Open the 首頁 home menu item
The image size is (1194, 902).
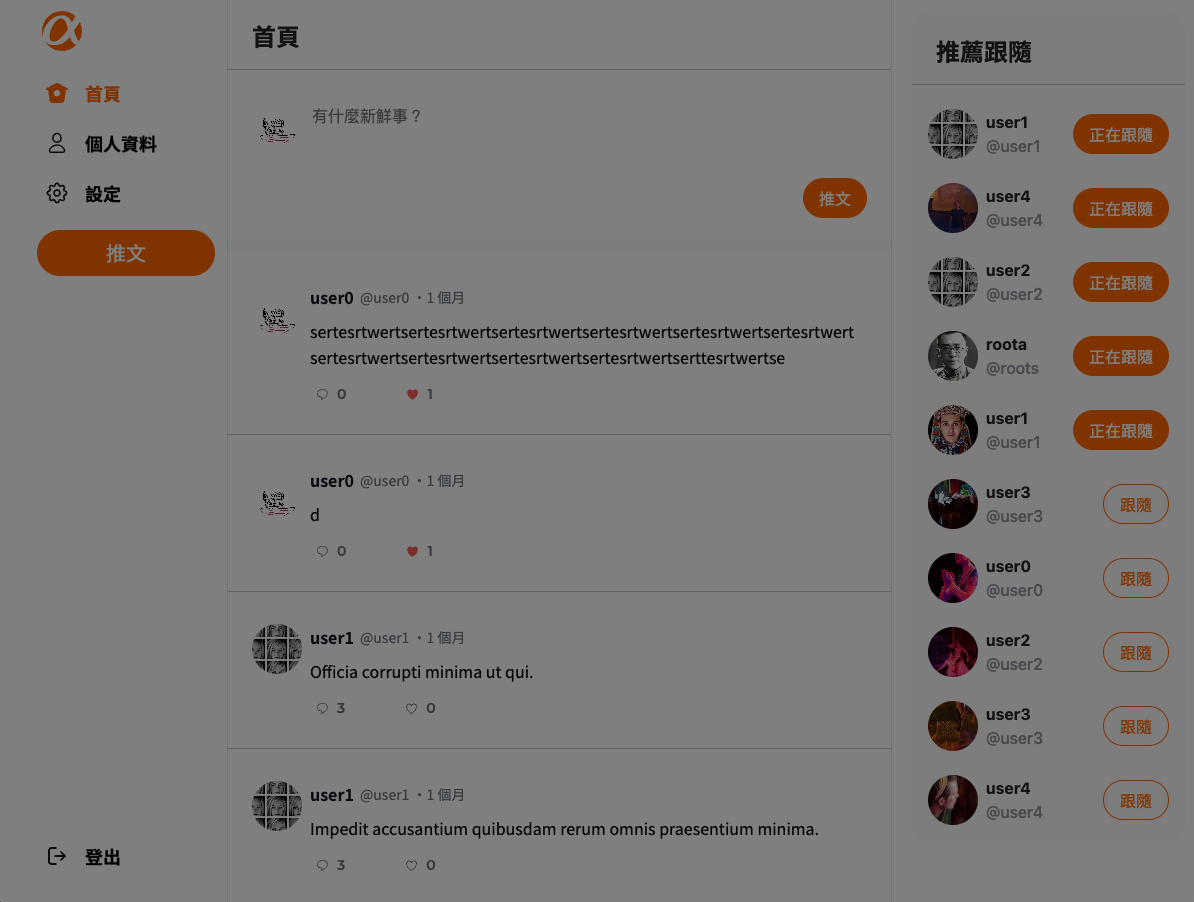coord(83,94)
